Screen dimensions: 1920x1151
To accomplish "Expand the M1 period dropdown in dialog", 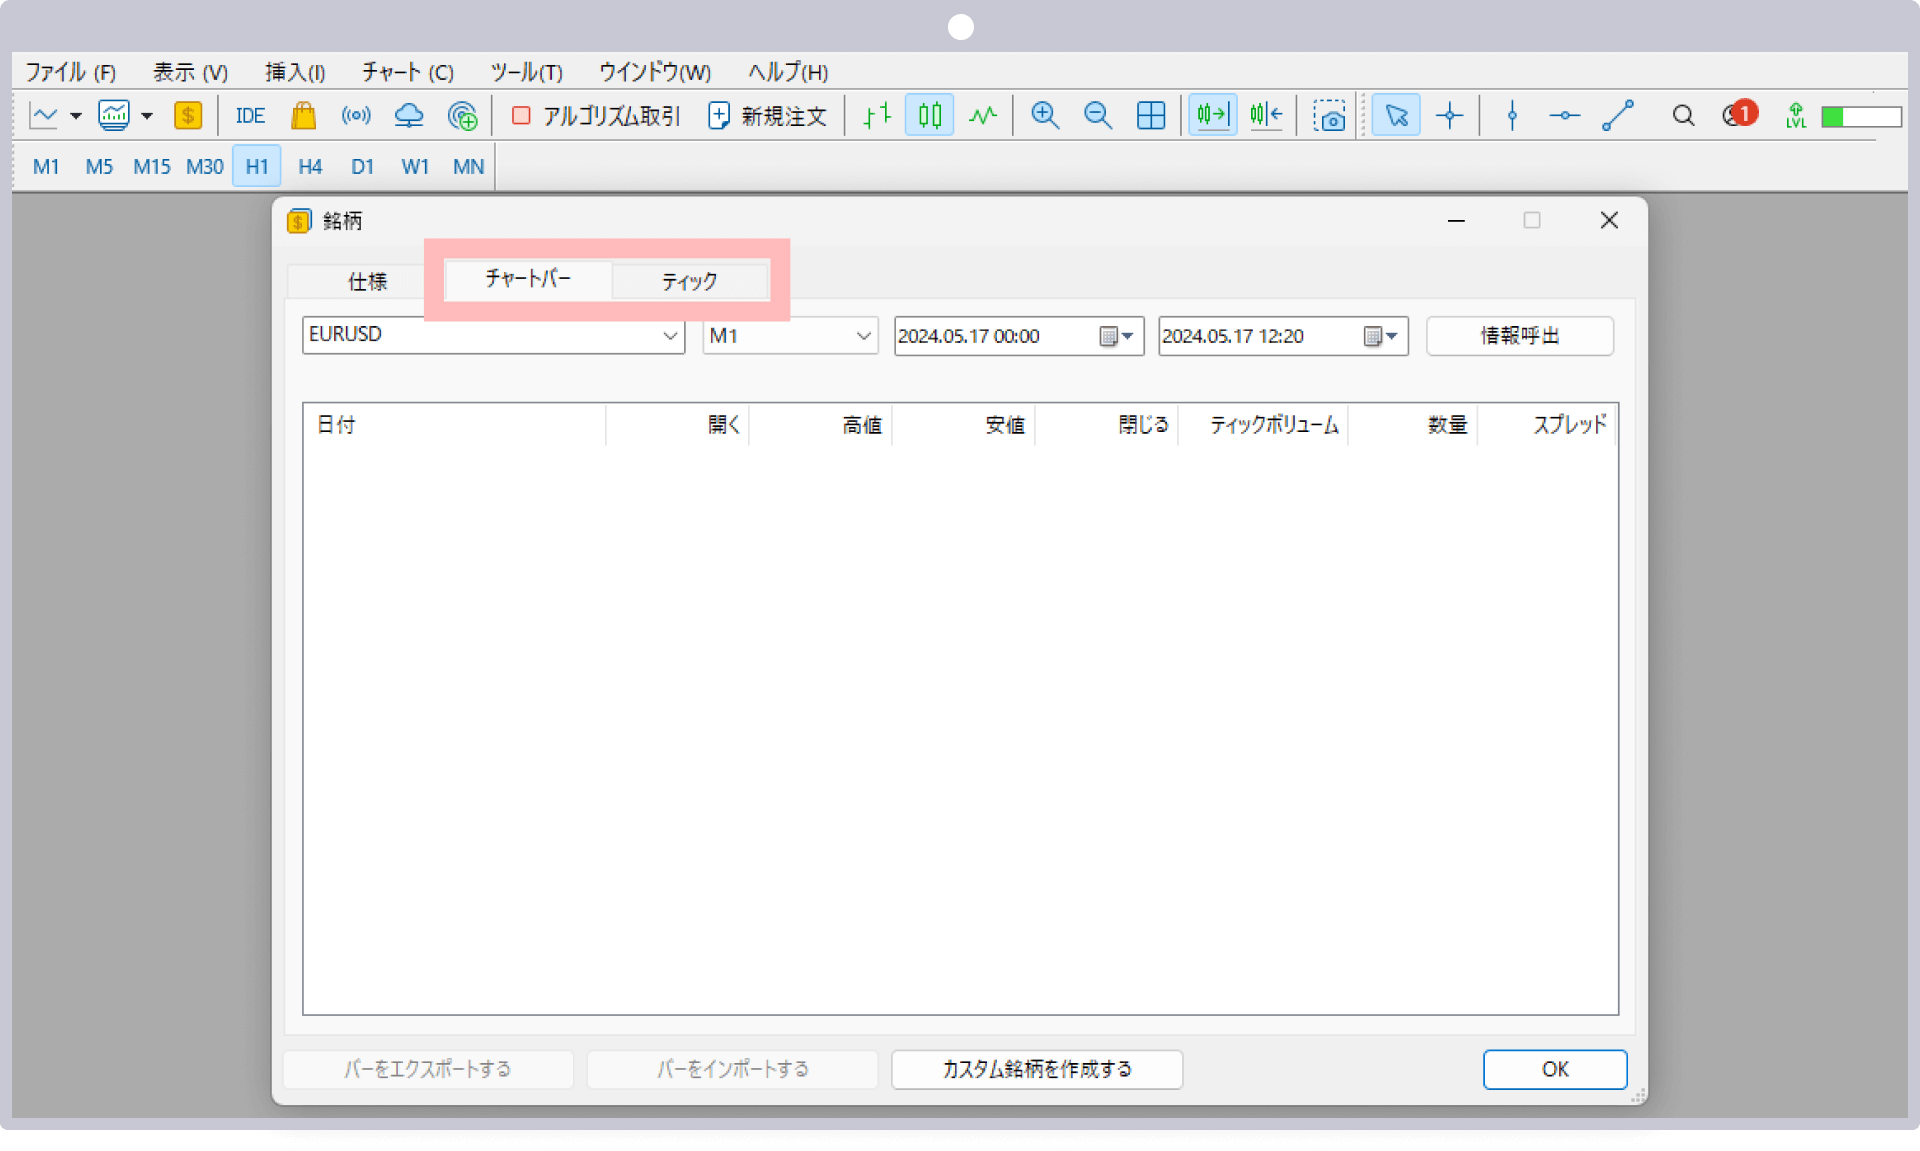I will (x=863, y=336).
